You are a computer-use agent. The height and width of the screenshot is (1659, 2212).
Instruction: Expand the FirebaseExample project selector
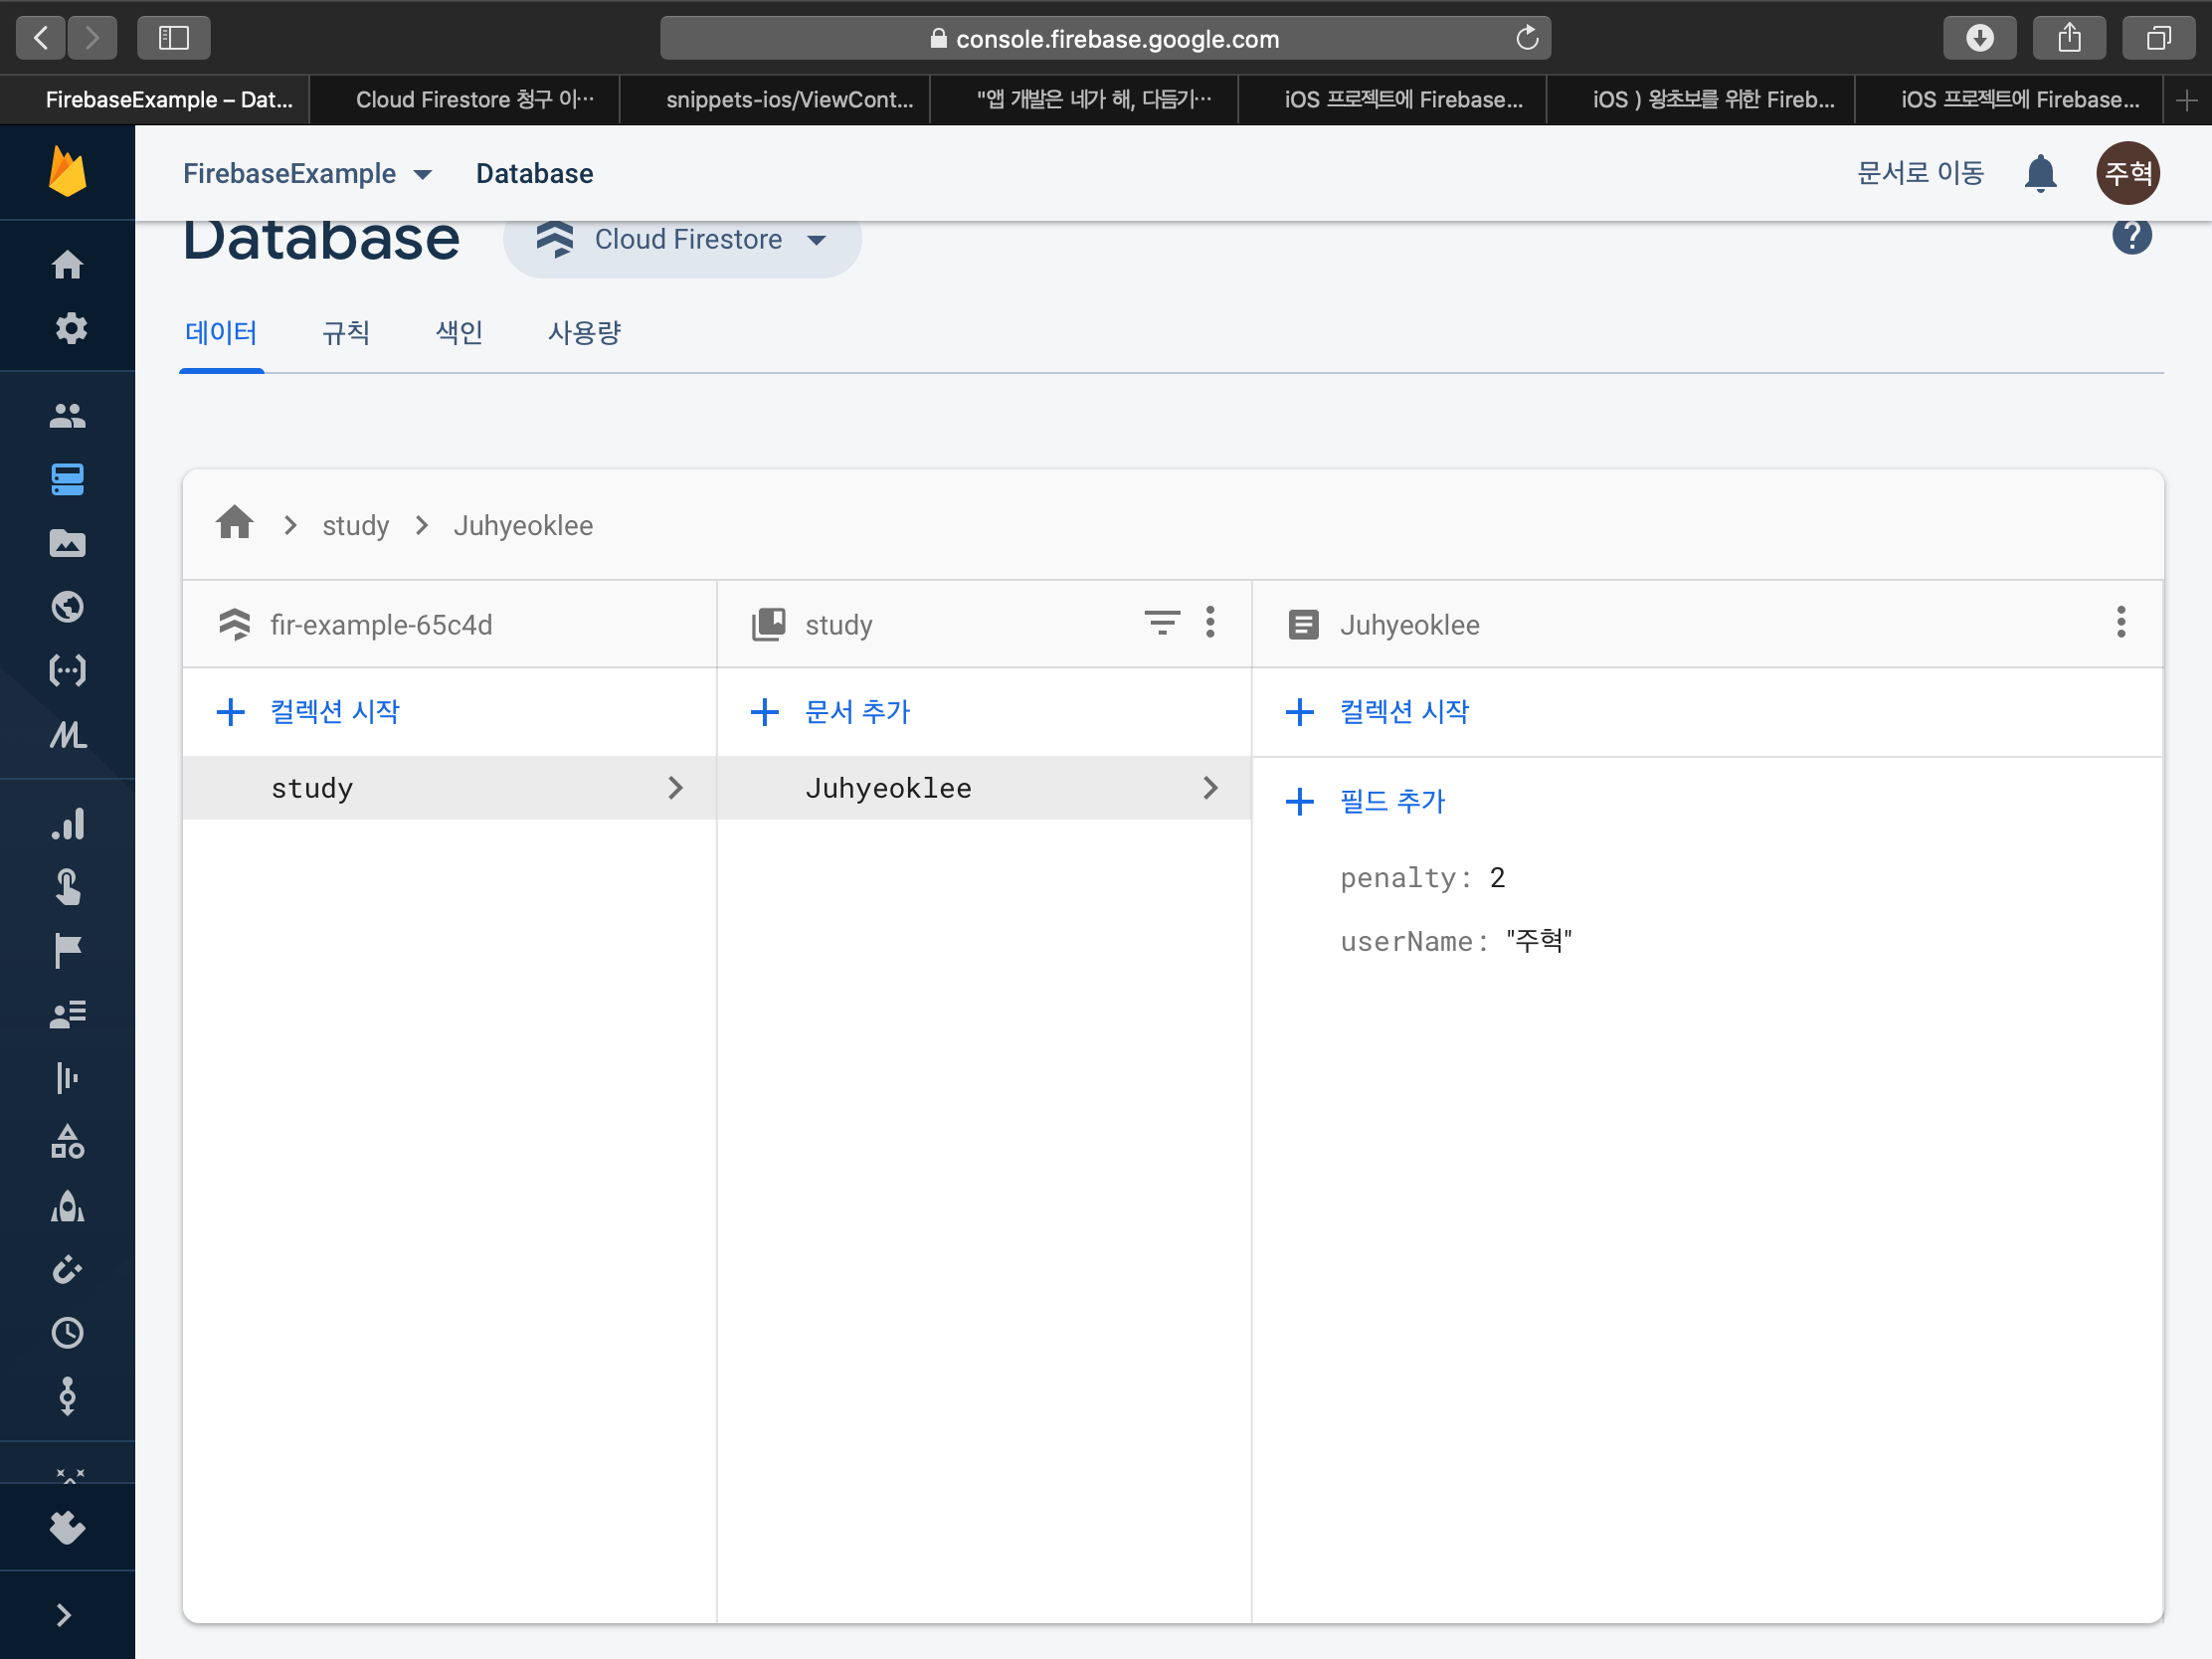(x=307, y=174)
